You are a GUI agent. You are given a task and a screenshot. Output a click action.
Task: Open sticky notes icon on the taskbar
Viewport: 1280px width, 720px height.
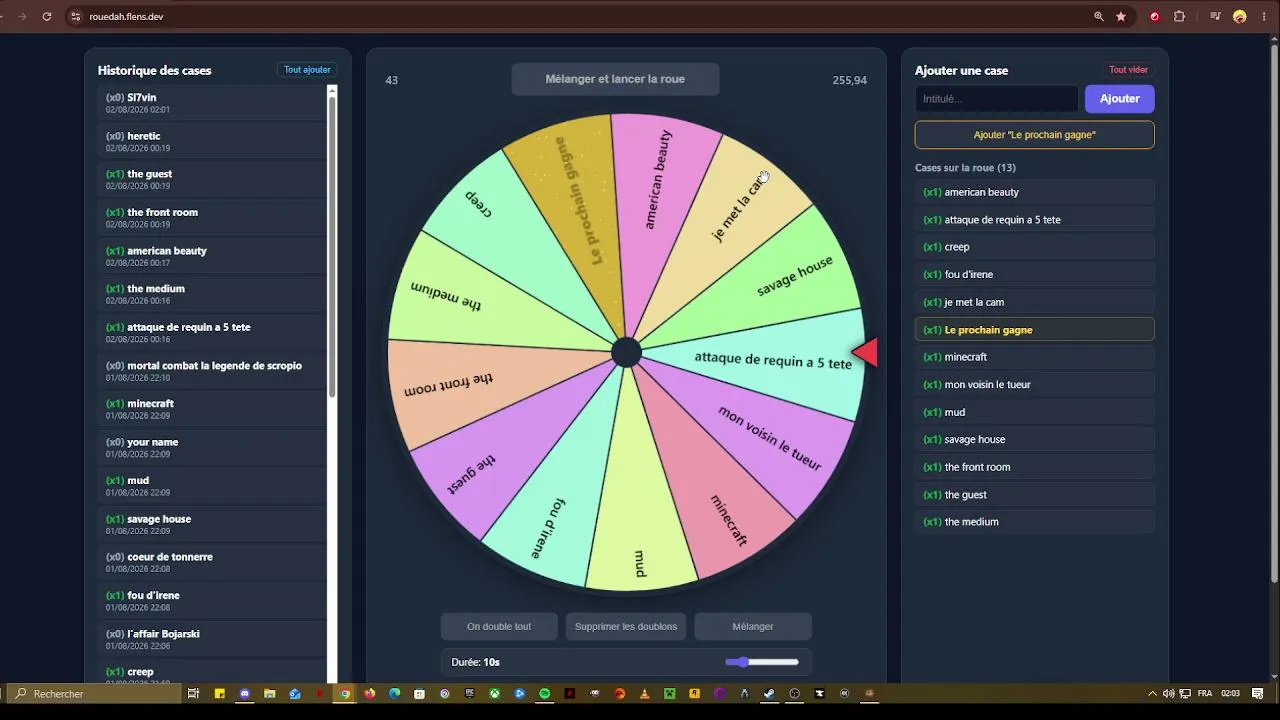pos(220,693)
